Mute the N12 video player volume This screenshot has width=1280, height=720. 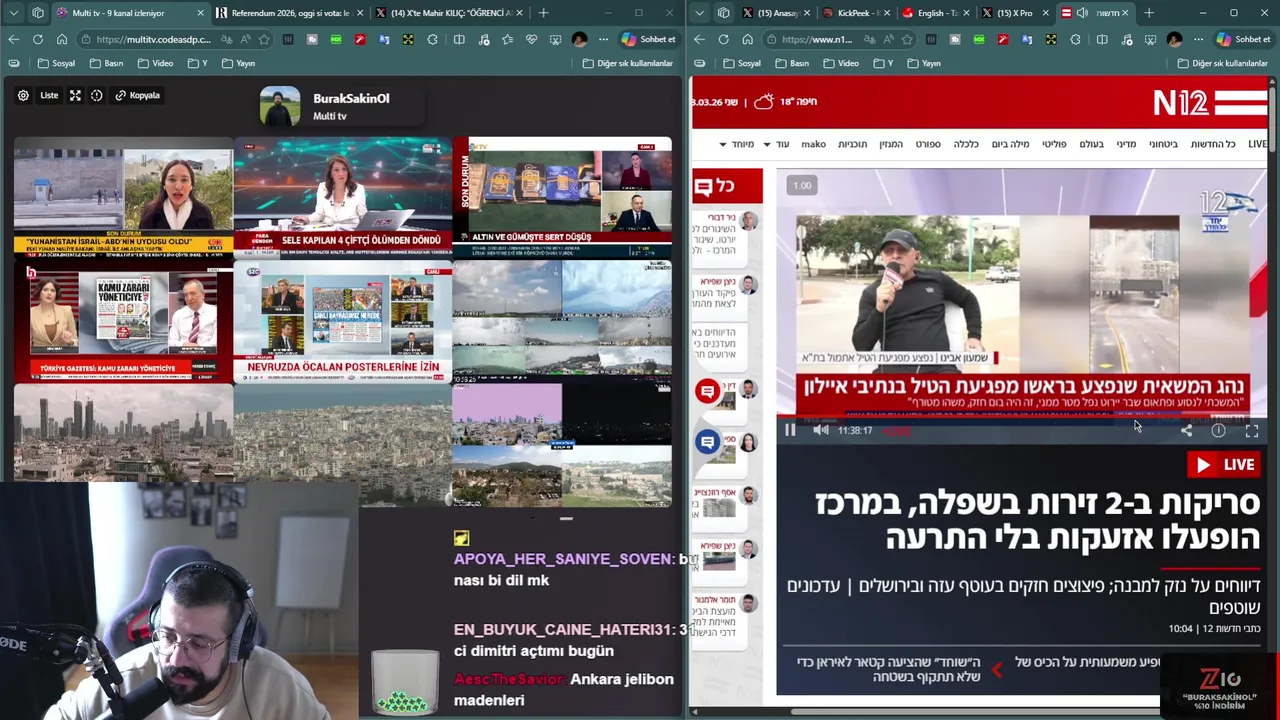[821, 430]
